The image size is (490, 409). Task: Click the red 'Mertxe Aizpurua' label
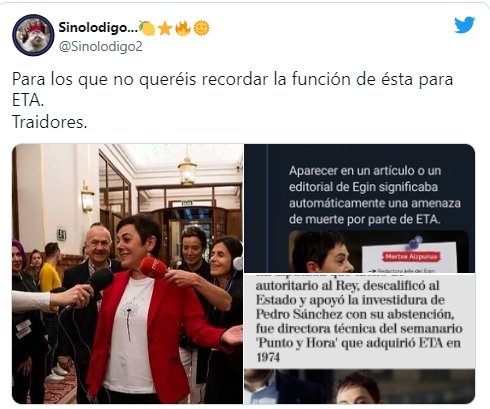click(x=411, y=256)
